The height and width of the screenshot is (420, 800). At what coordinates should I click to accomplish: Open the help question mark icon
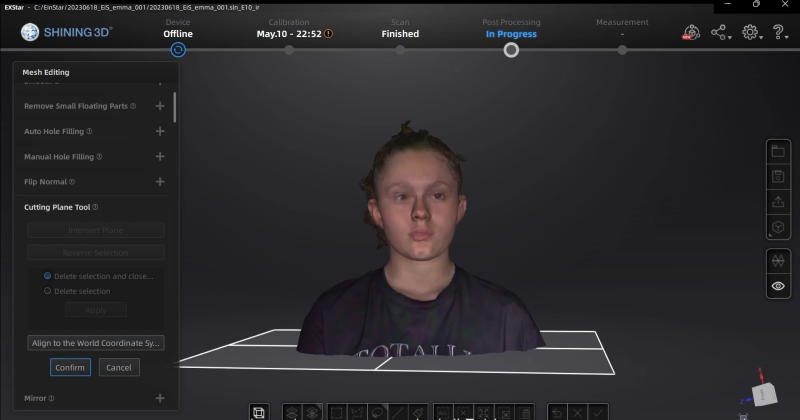click(778, 32)
